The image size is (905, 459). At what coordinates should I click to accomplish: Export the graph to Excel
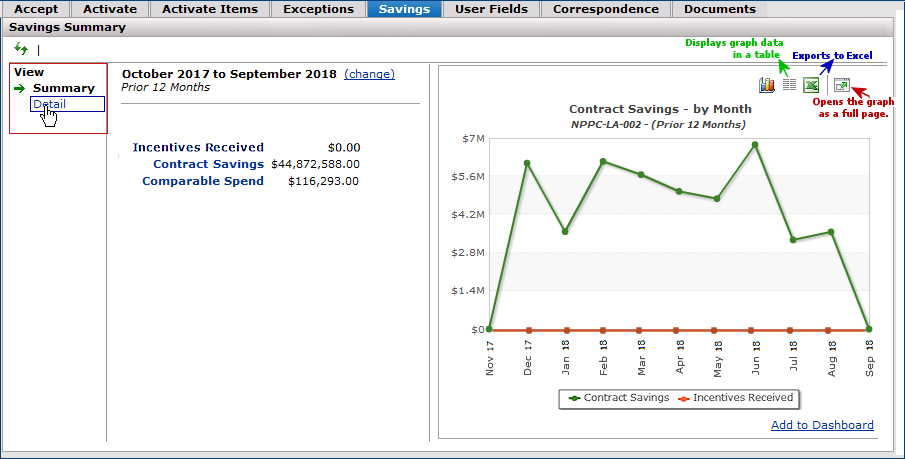pyautogui.click(x=811, y=86)
